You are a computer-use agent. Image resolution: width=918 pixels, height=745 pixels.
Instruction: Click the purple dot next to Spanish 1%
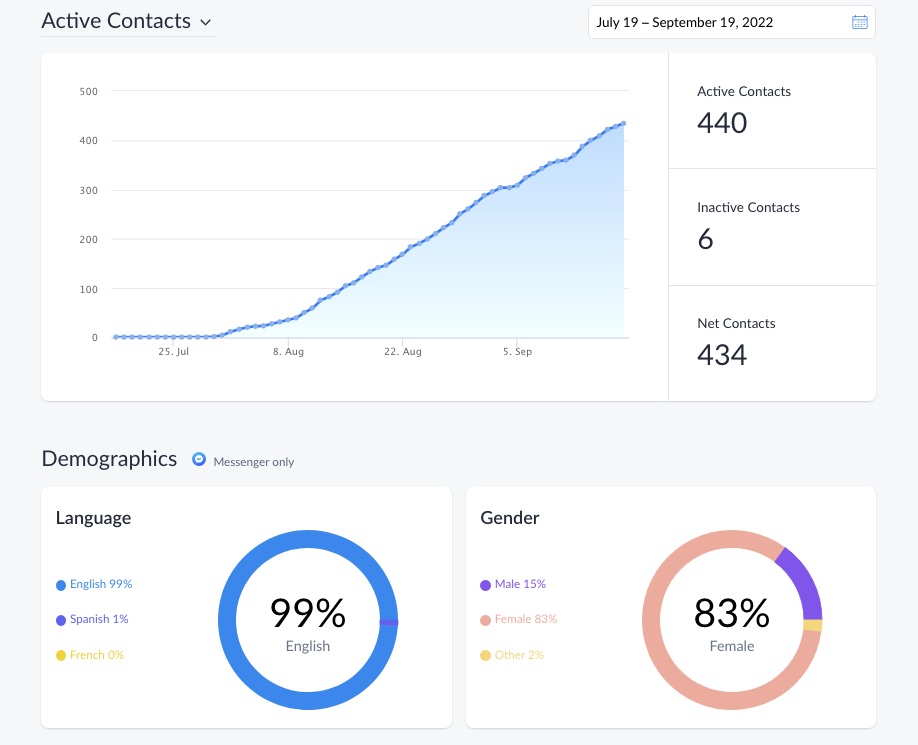pos(61,619)
